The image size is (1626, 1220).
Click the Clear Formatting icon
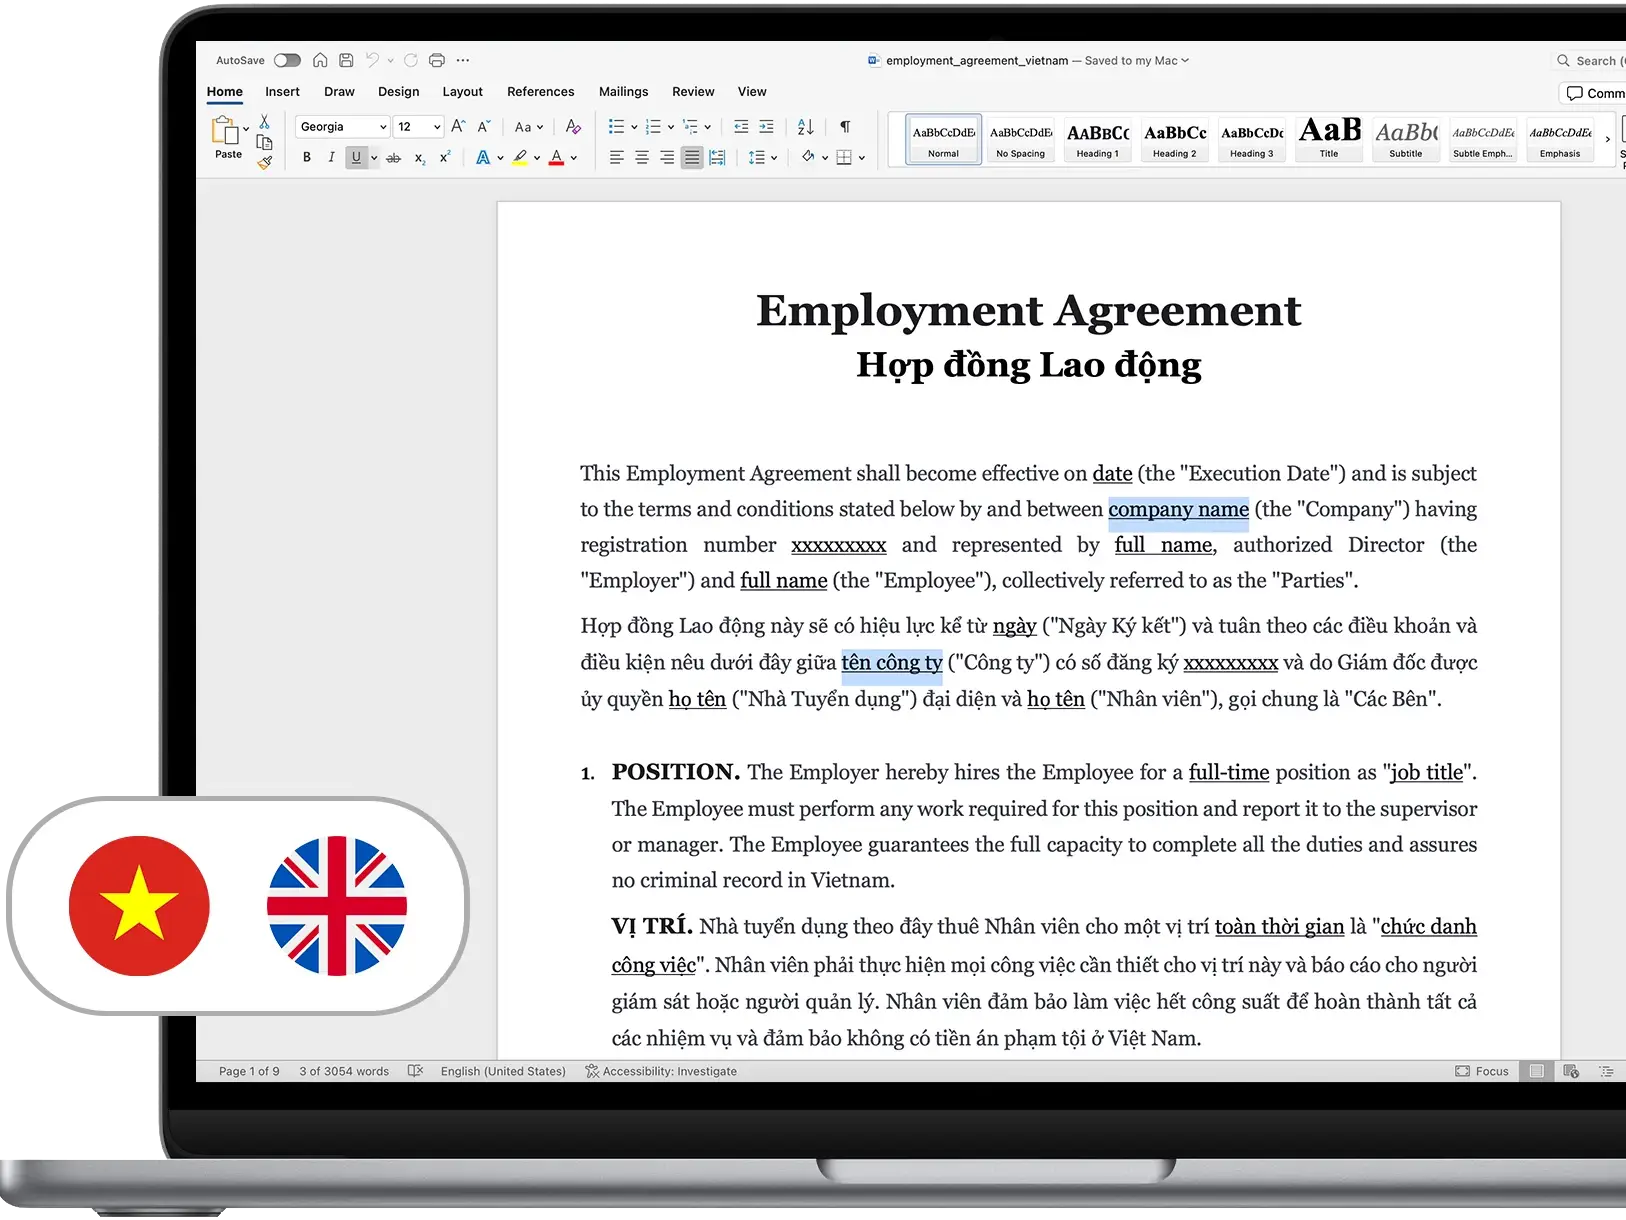click(x=573, y=127)
